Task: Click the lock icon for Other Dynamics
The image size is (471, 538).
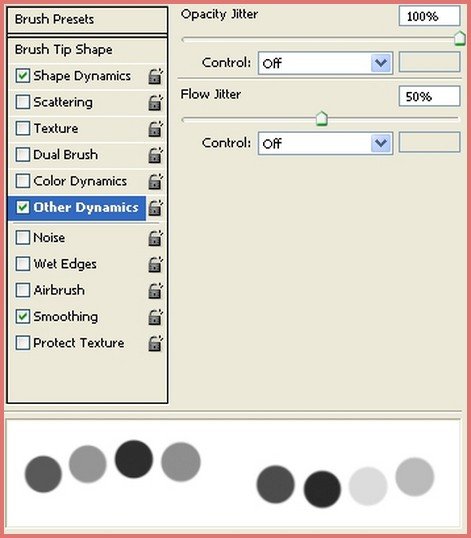Action: [155, 208]
